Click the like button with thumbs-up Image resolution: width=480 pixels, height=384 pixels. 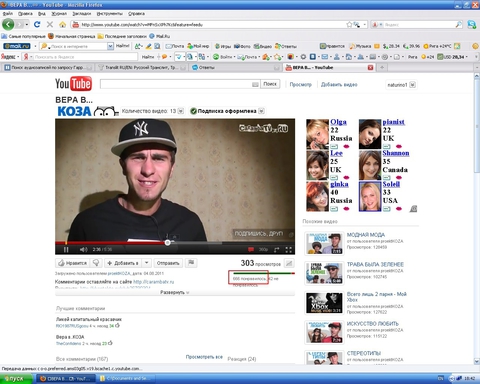click(72, 263)
